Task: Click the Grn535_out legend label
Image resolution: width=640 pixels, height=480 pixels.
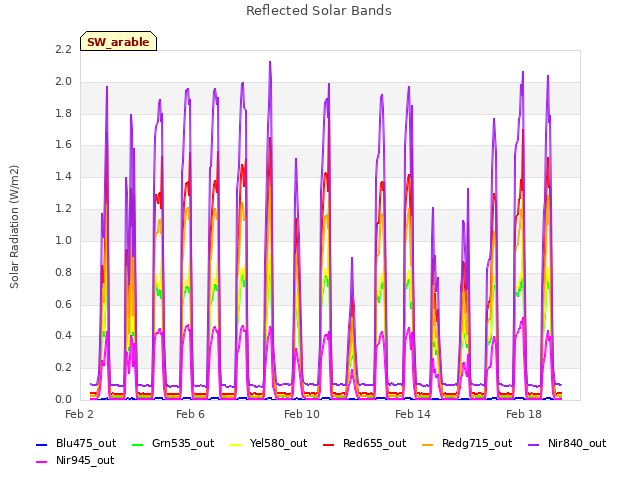Action: (183, 443)
